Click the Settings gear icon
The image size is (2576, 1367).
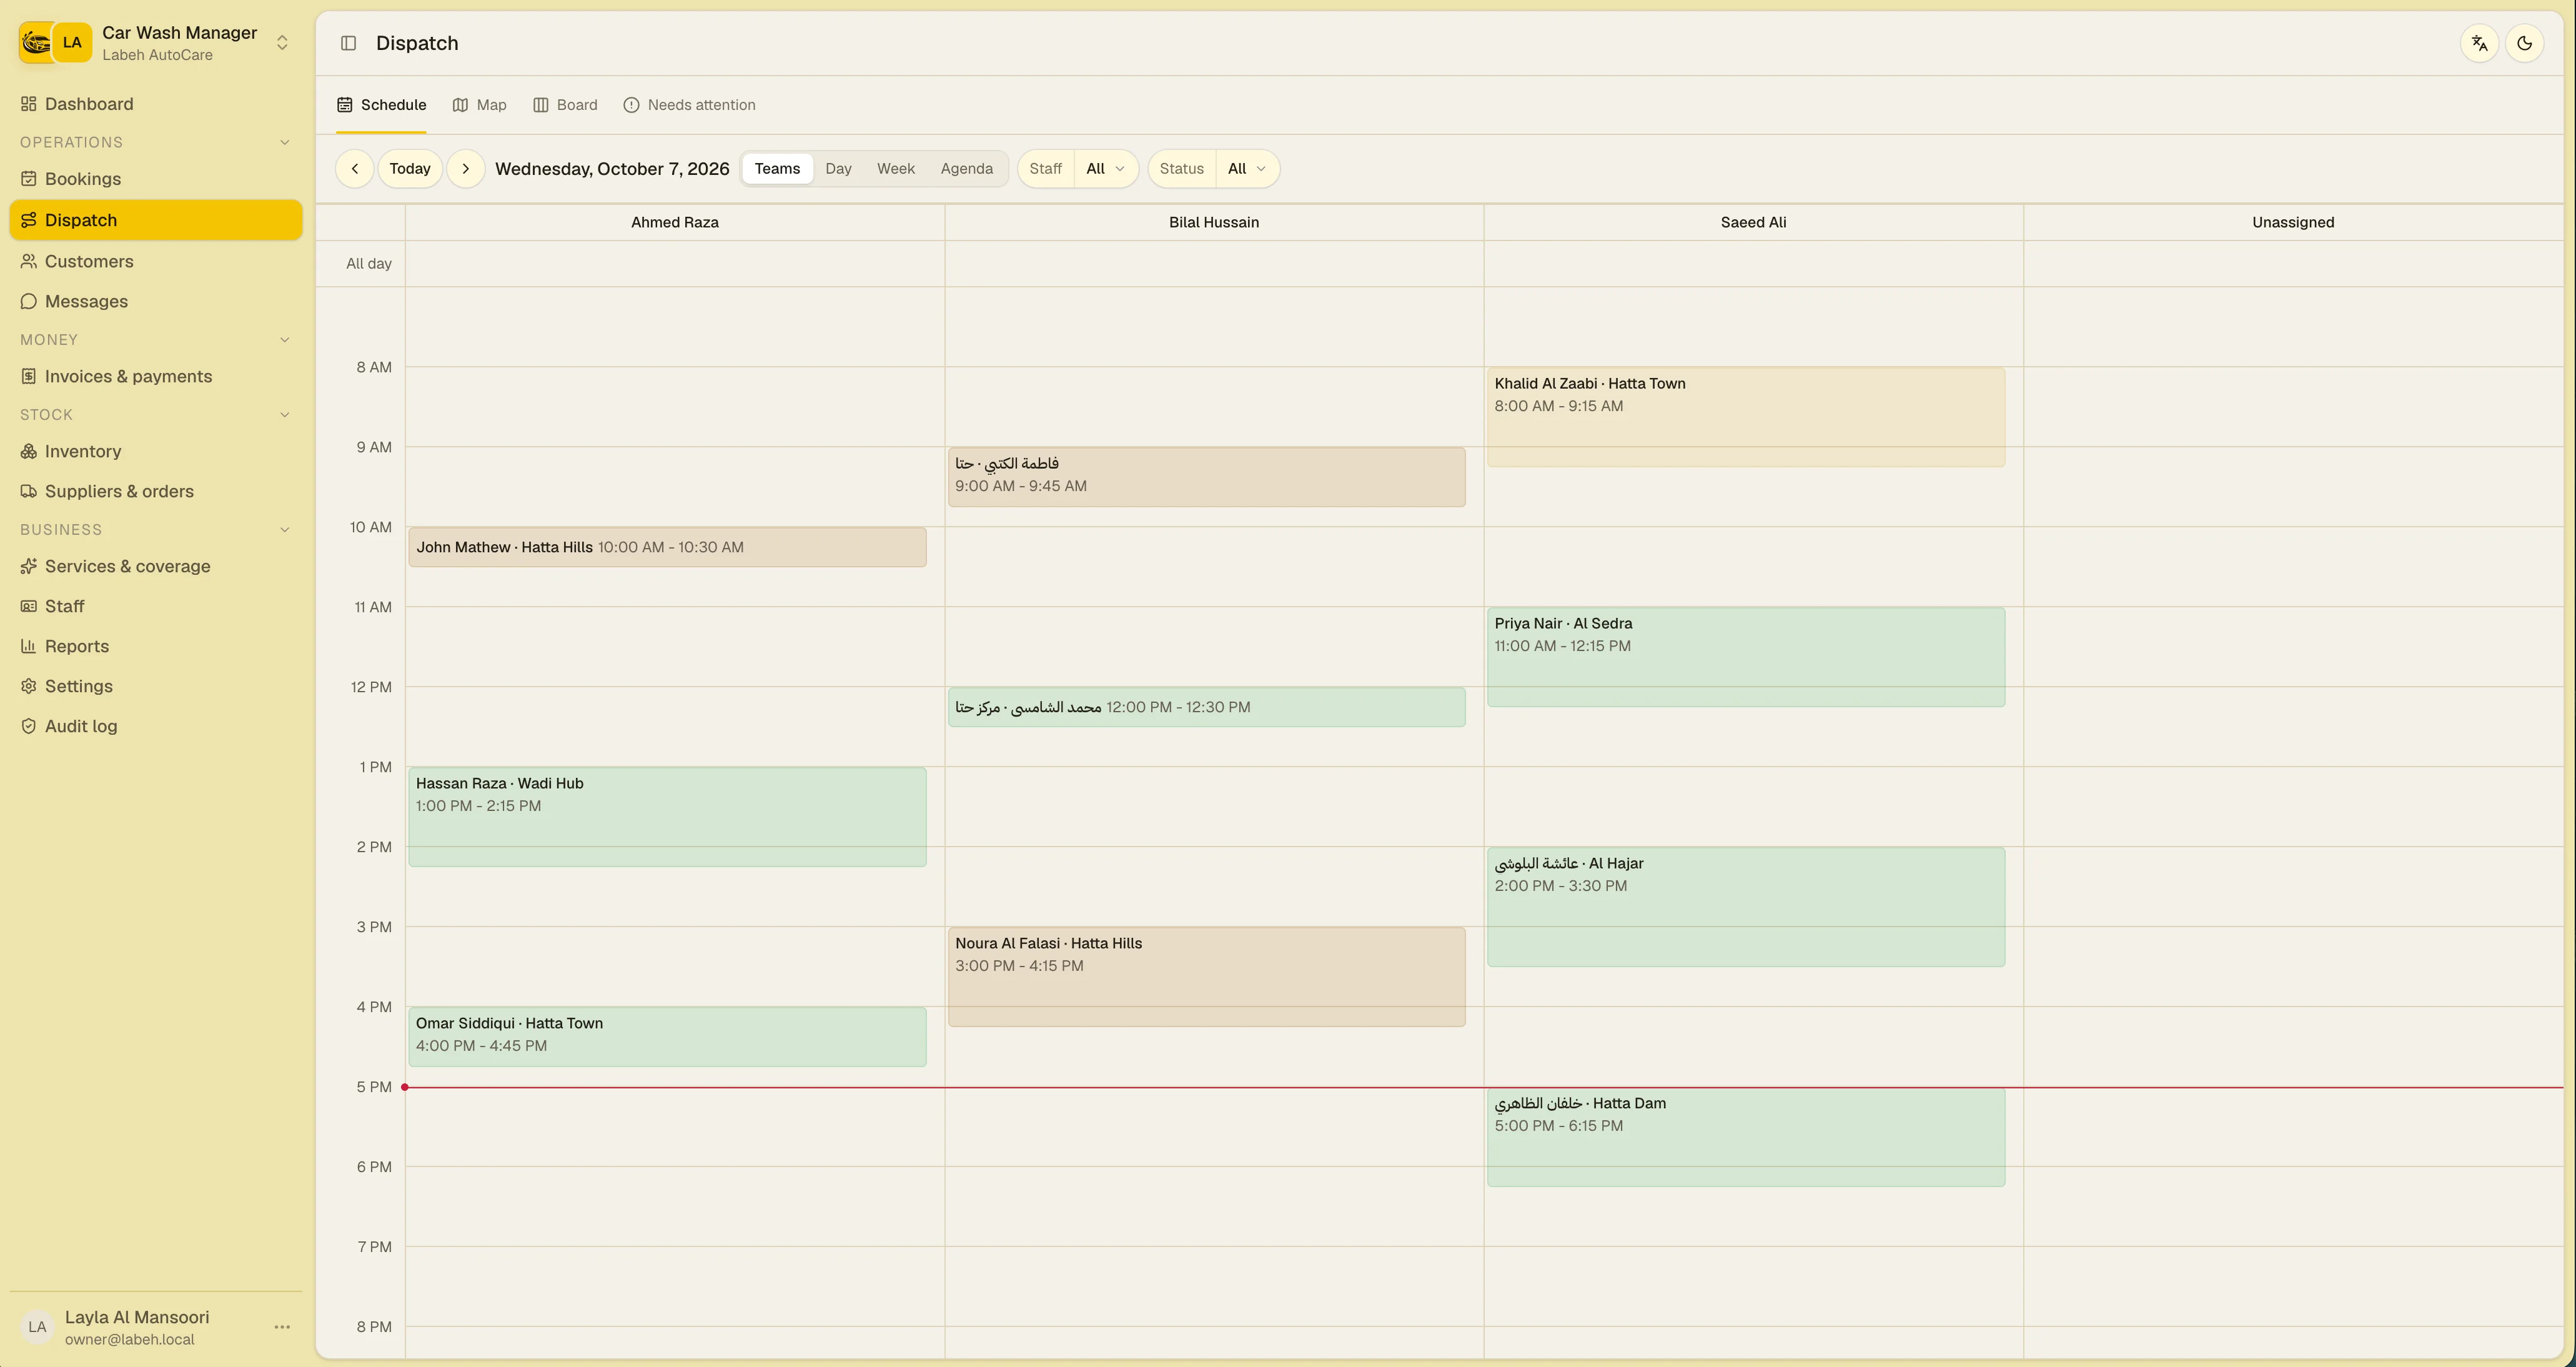click(29, 686)
